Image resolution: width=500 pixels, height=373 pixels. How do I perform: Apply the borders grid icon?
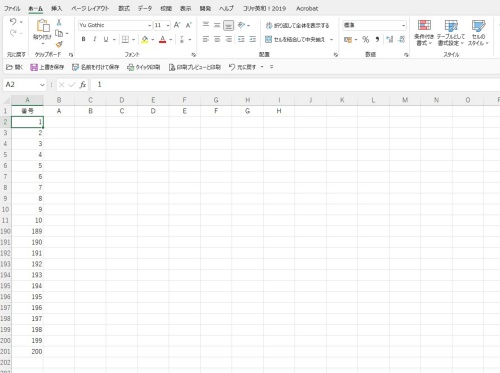125,39
